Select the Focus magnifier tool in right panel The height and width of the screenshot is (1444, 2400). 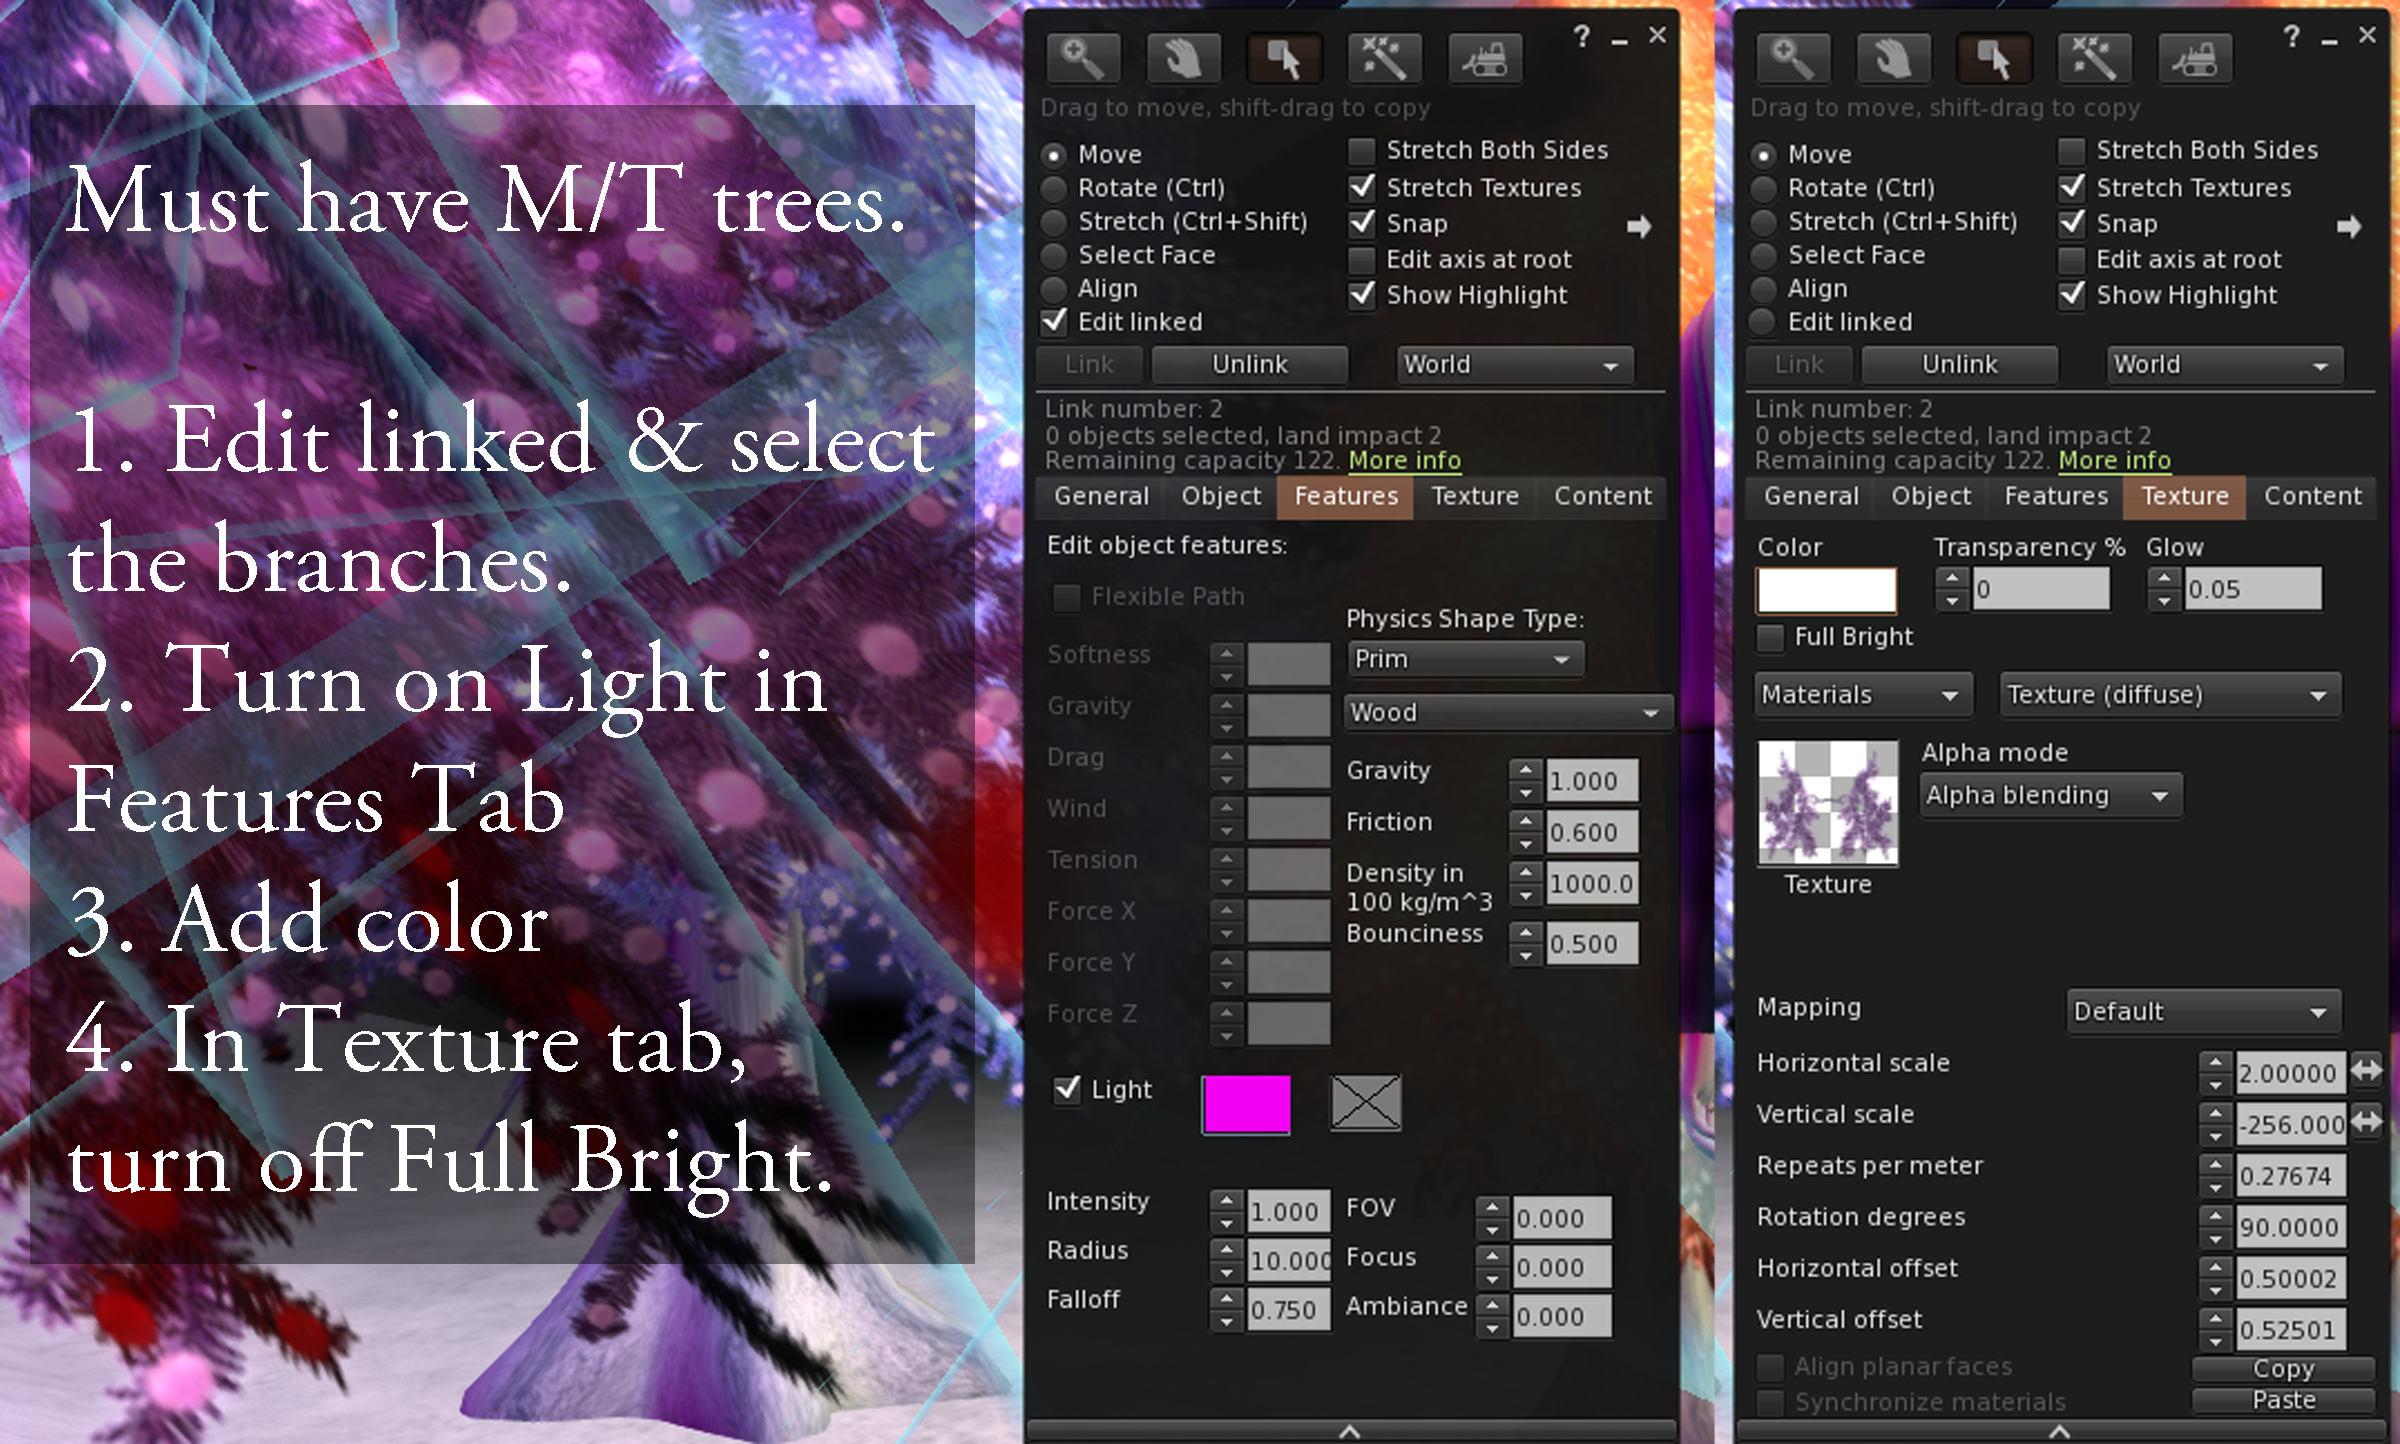coord(1792,58)
